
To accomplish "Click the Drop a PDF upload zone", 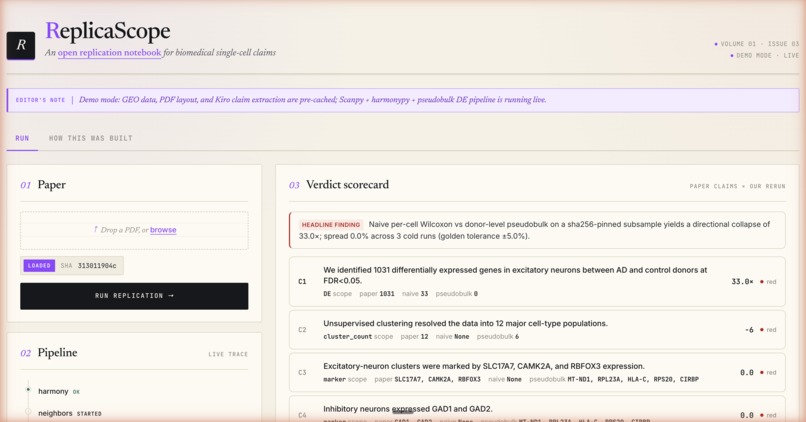I will coord(134,230).
